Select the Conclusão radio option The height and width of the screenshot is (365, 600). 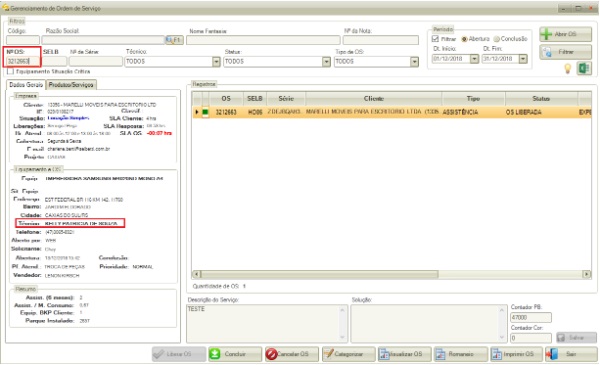tap(497, 39)
